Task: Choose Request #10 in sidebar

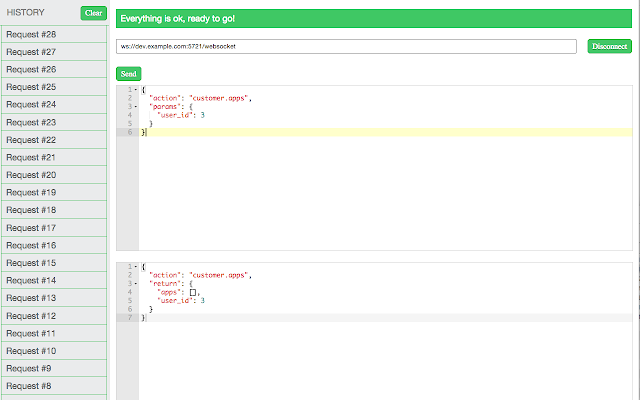Action: pyautogui.click(x=54, y=351)
